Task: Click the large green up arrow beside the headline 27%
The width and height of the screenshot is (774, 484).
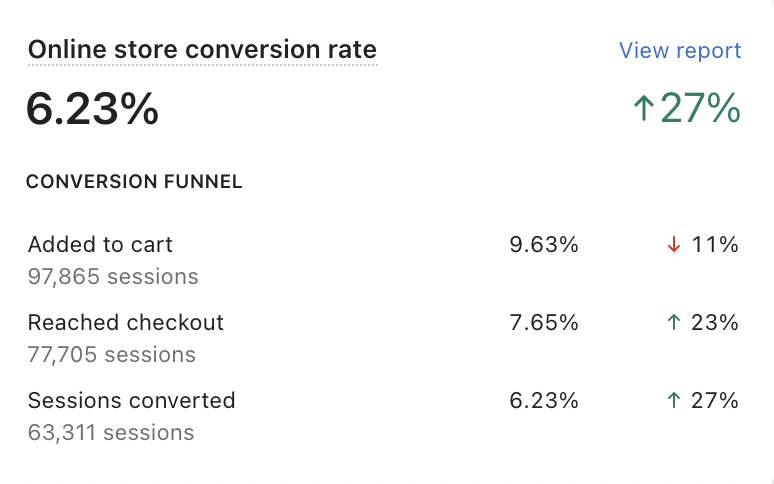Action: coord(643,109)
